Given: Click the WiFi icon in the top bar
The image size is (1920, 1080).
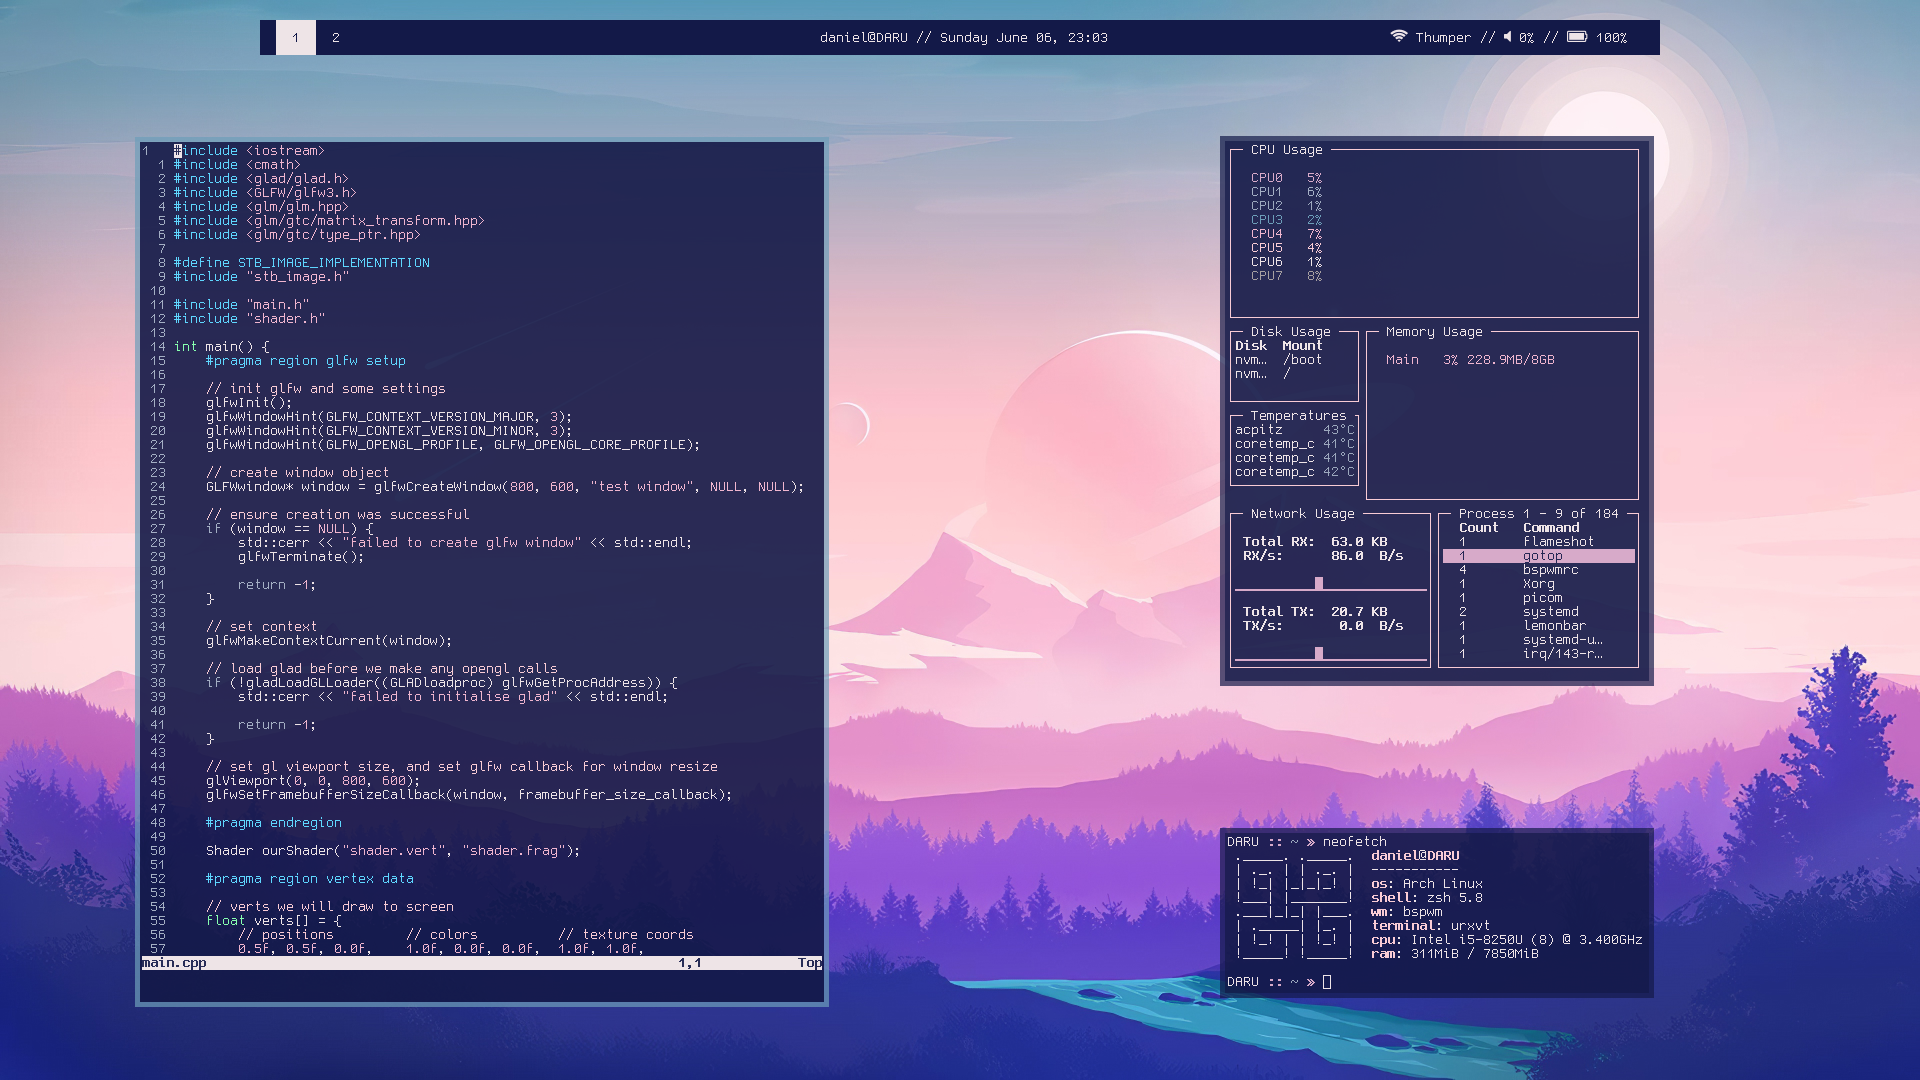Looking at the screenshot, I should (x=1398, y=36).
